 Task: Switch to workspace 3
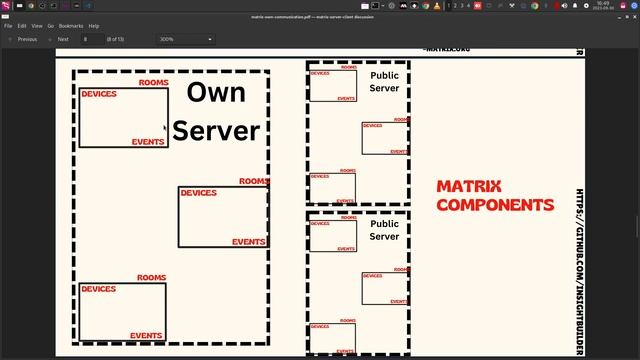[x=462, y=6]
